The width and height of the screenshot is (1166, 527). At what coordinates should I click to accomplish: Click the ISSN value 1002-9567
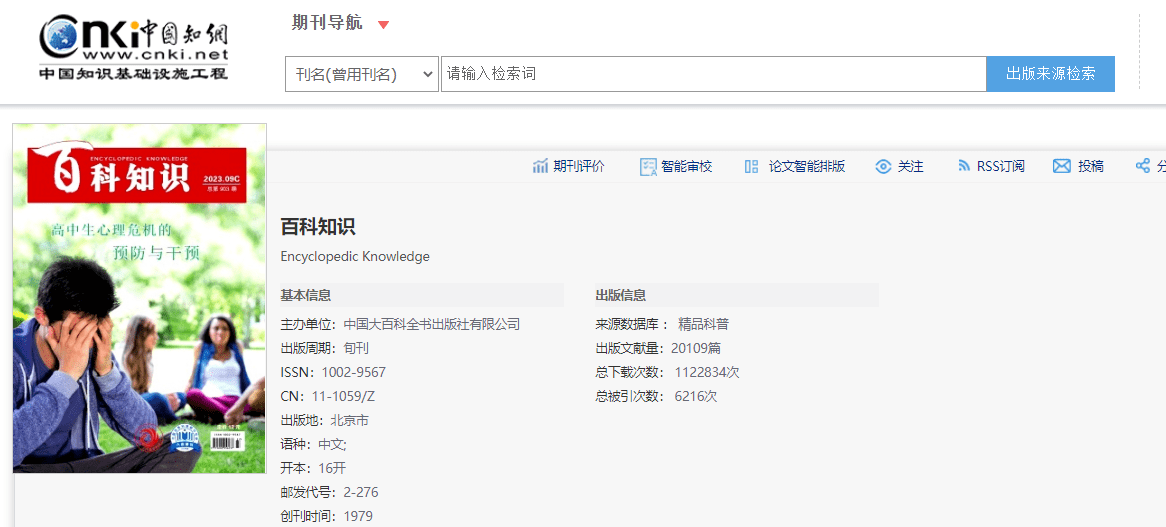(353, 372)
